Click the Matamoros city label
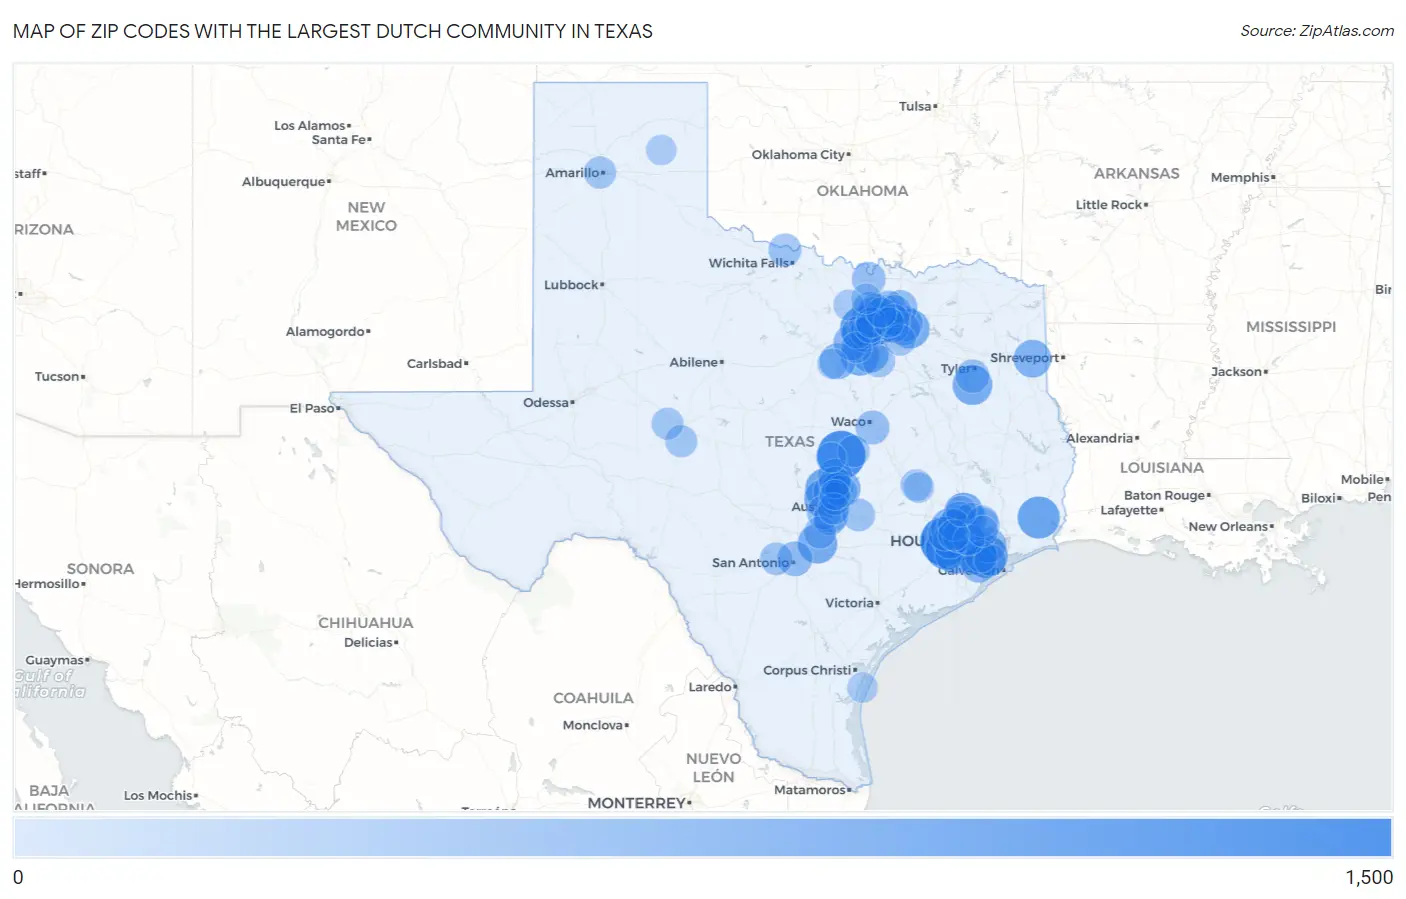Viewport: 1406px width, 899px height. pos(810,790)
